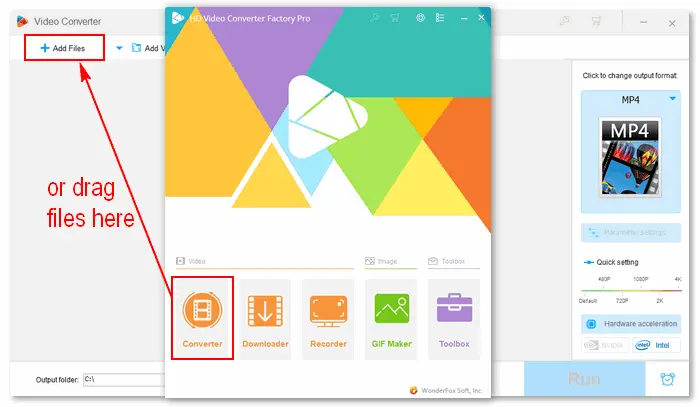This screenshot has height=407, width=700.
Task: Click the Default quick setting label
Action: (x=588, y=301)
